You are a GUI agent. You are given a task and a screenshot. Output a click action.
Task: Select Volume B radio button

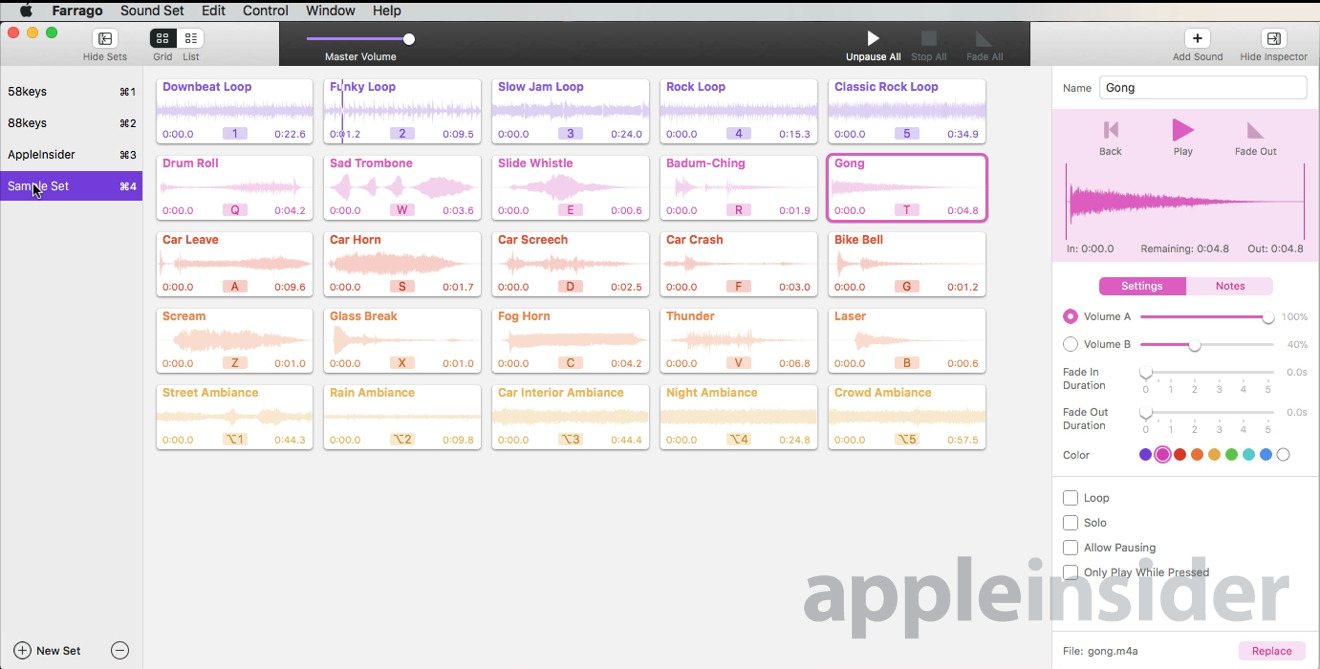(1070, 344)
